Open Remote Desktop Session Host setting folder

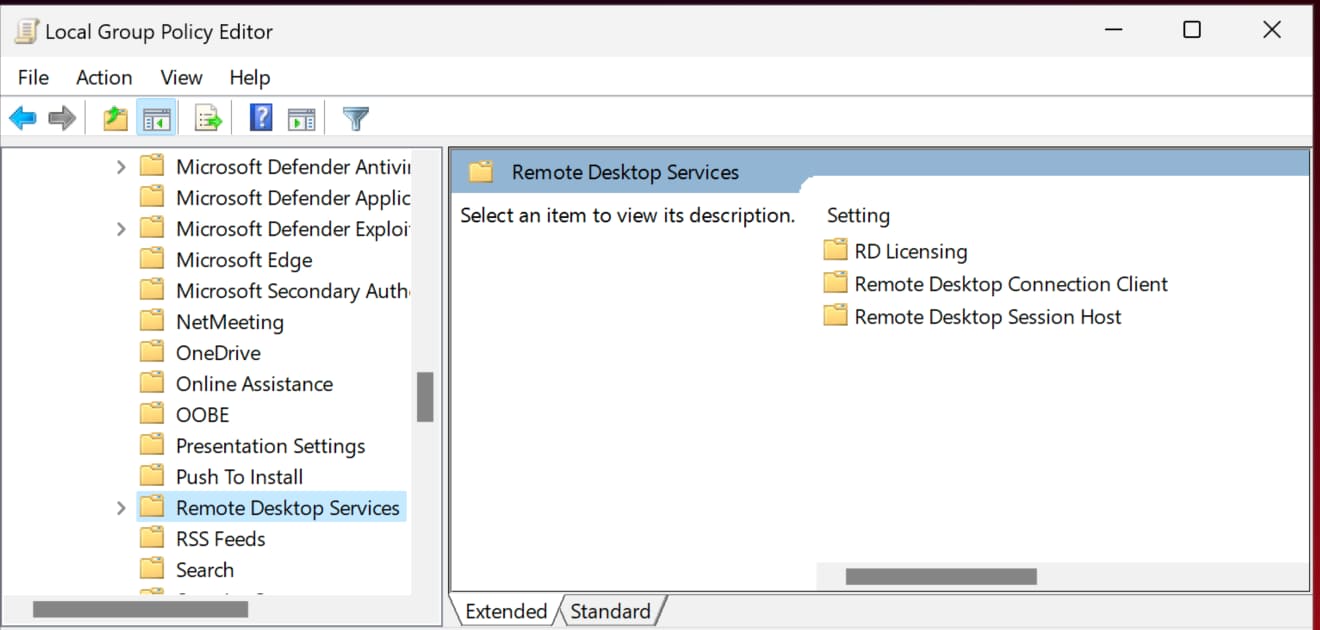[988, 317]
